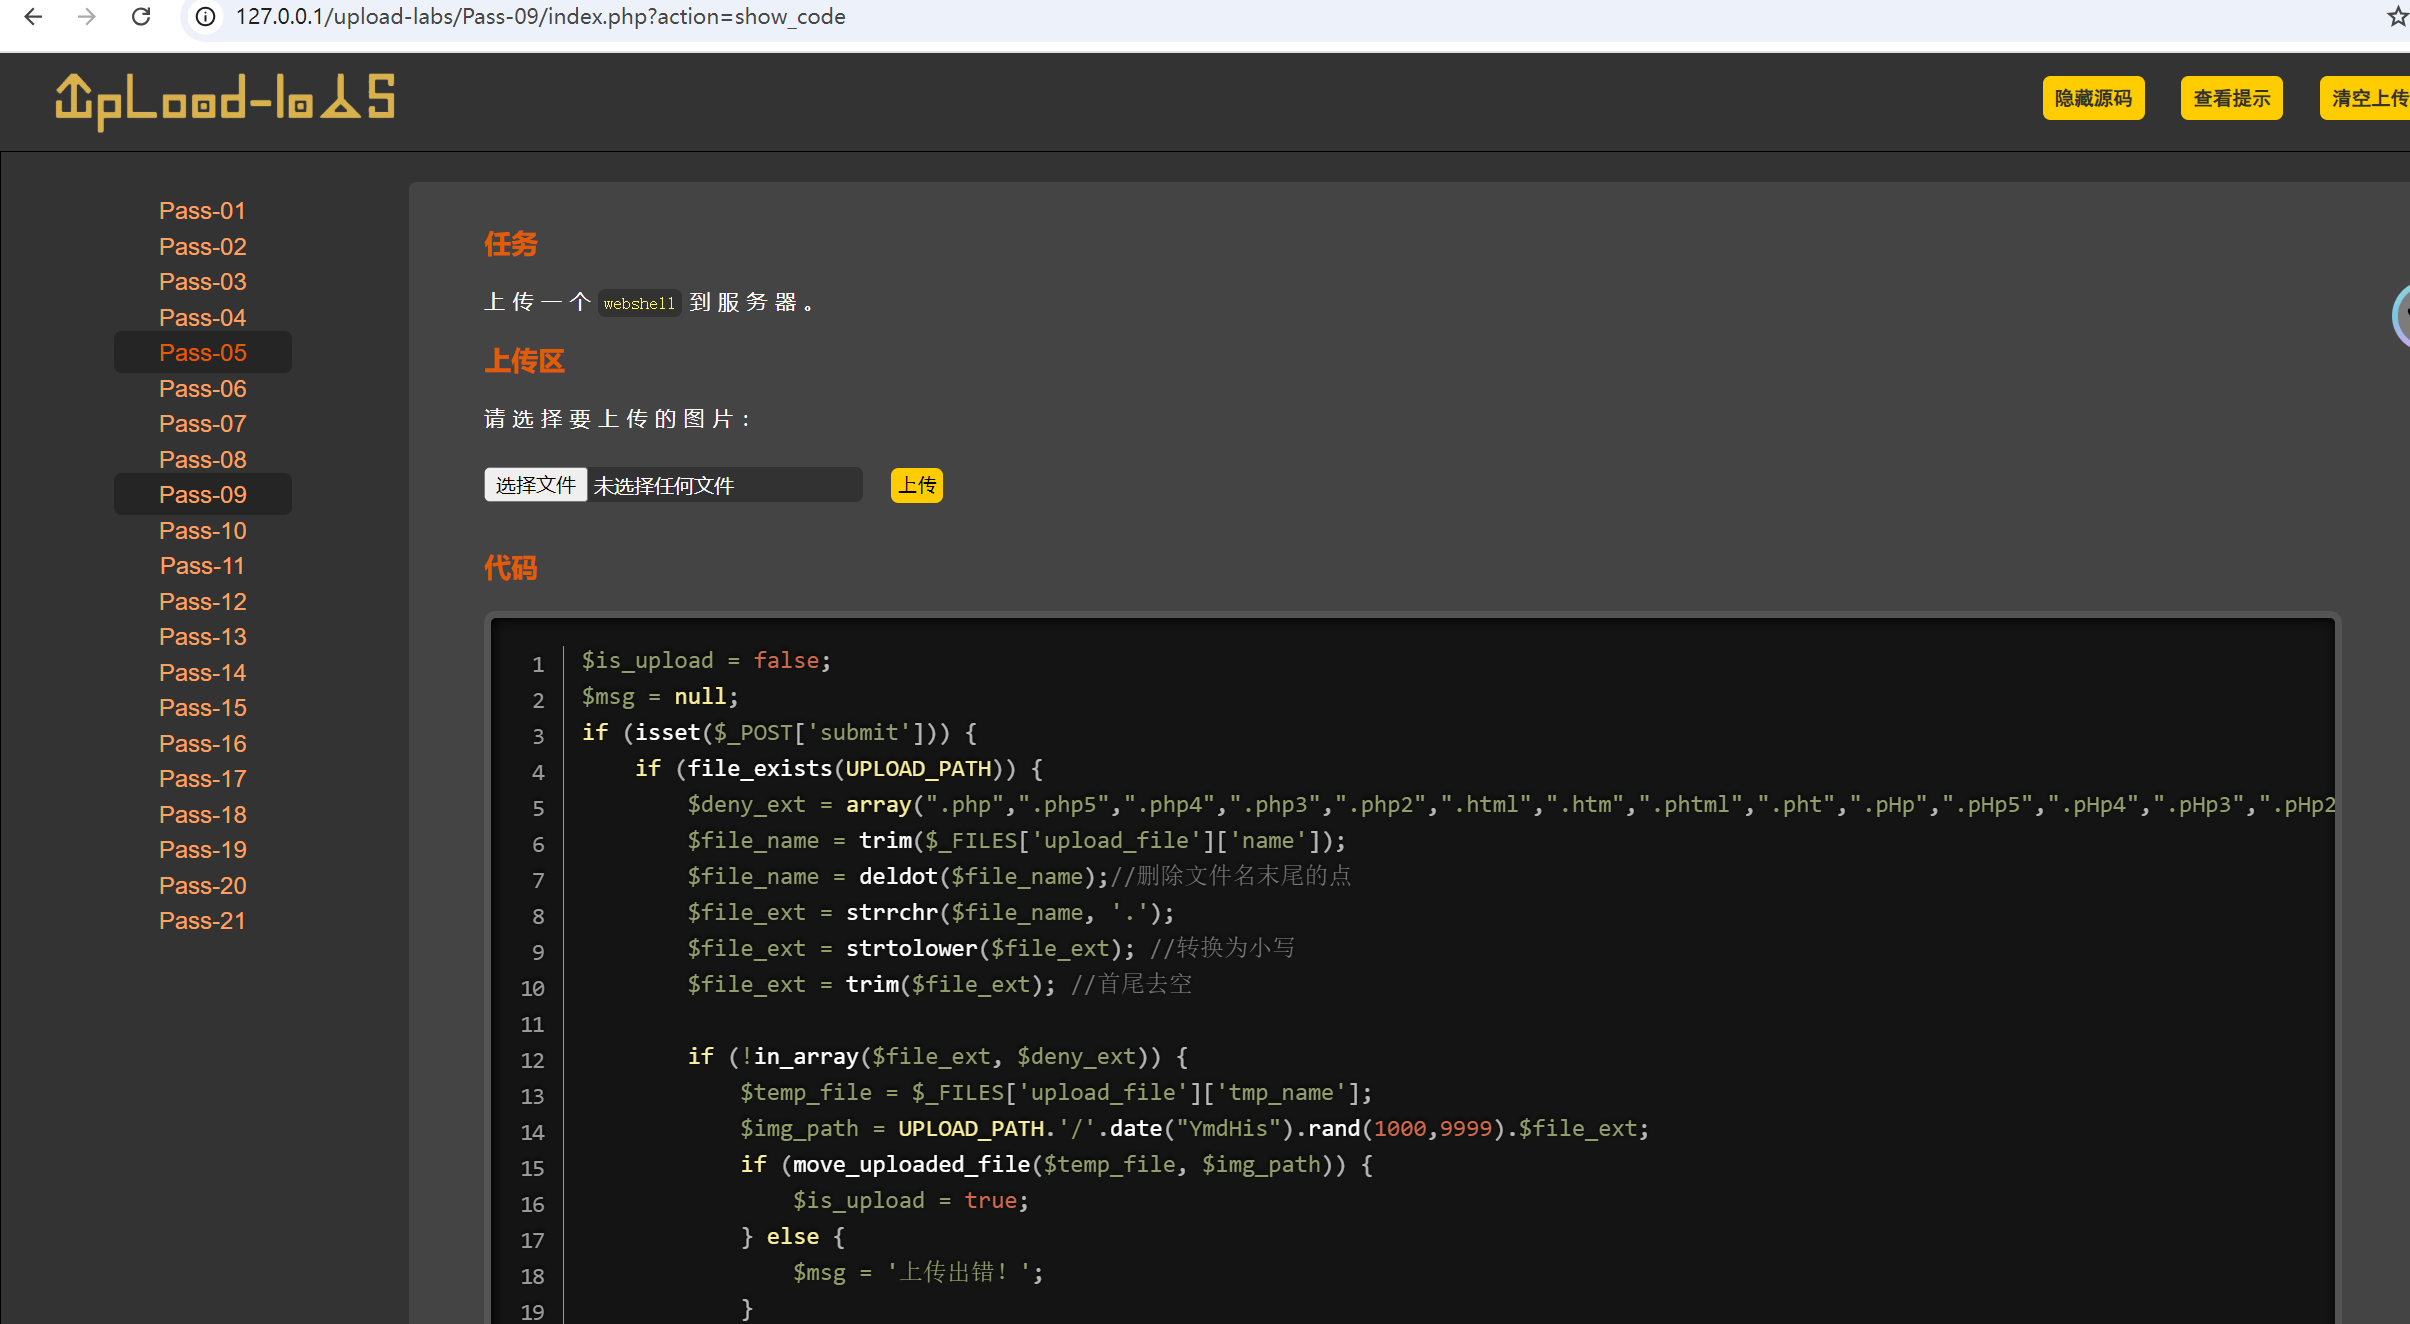Bookmark page with the star icon
This screenshot has height=1324, width=2410.
(x=2396, y=17)
